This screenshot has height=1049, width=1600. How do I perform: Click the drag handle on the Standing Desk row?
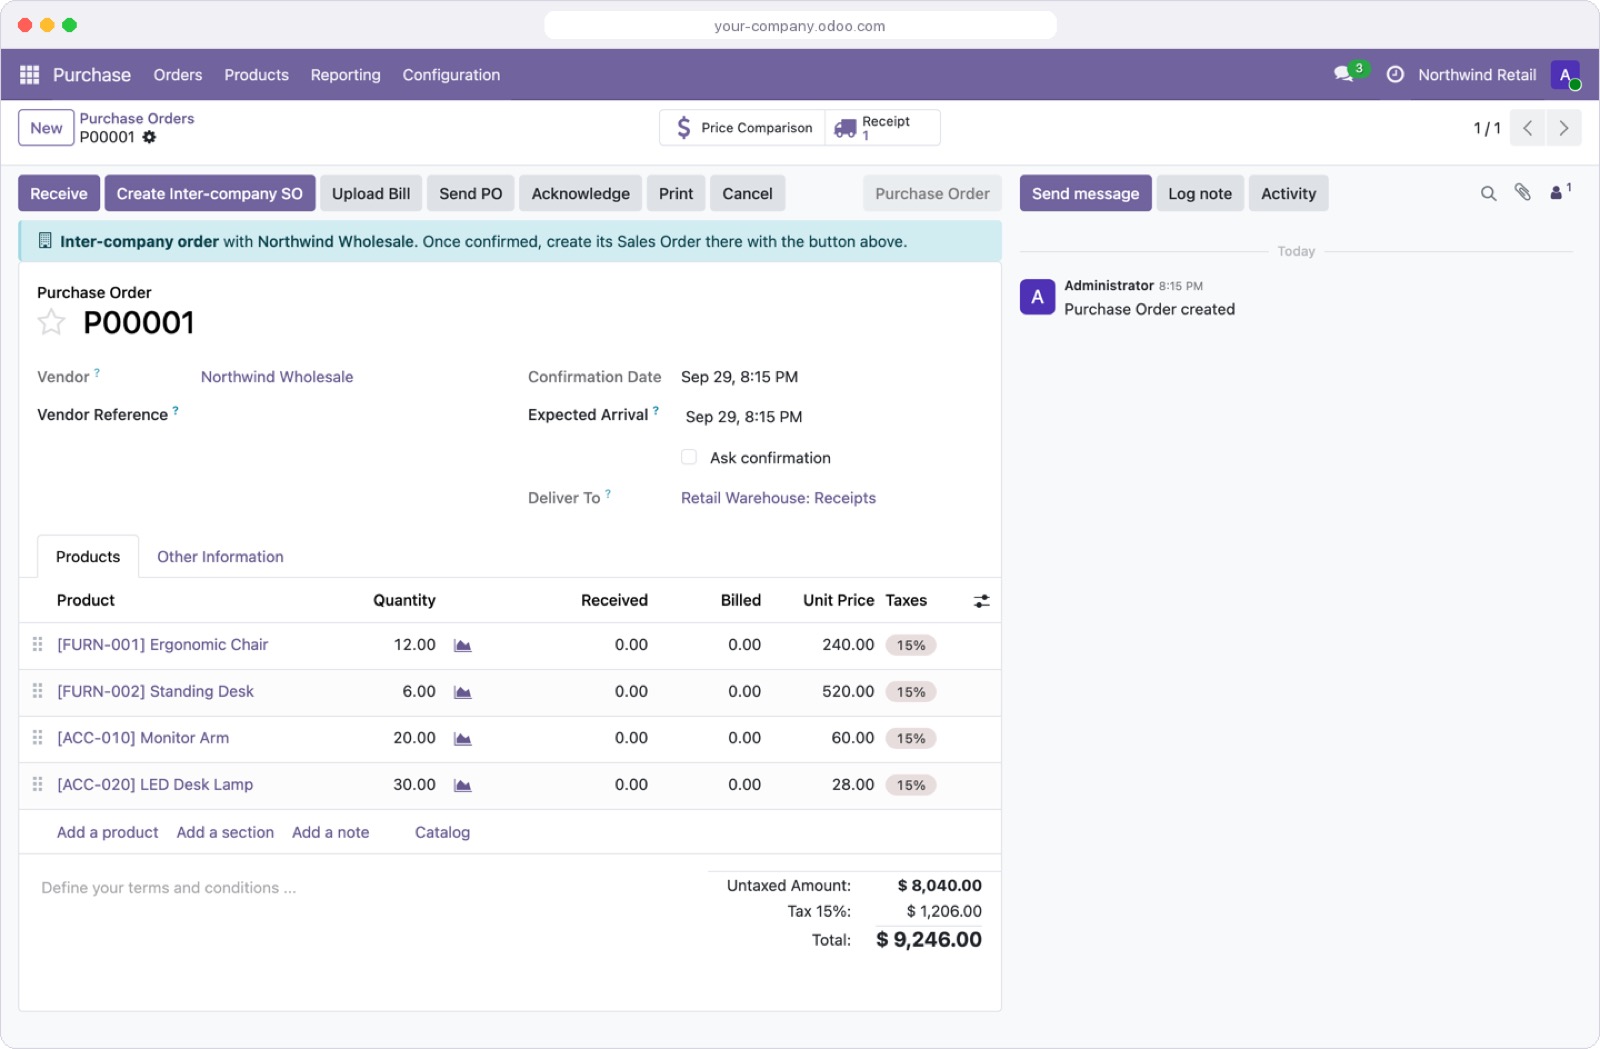[x=37, y=691]
